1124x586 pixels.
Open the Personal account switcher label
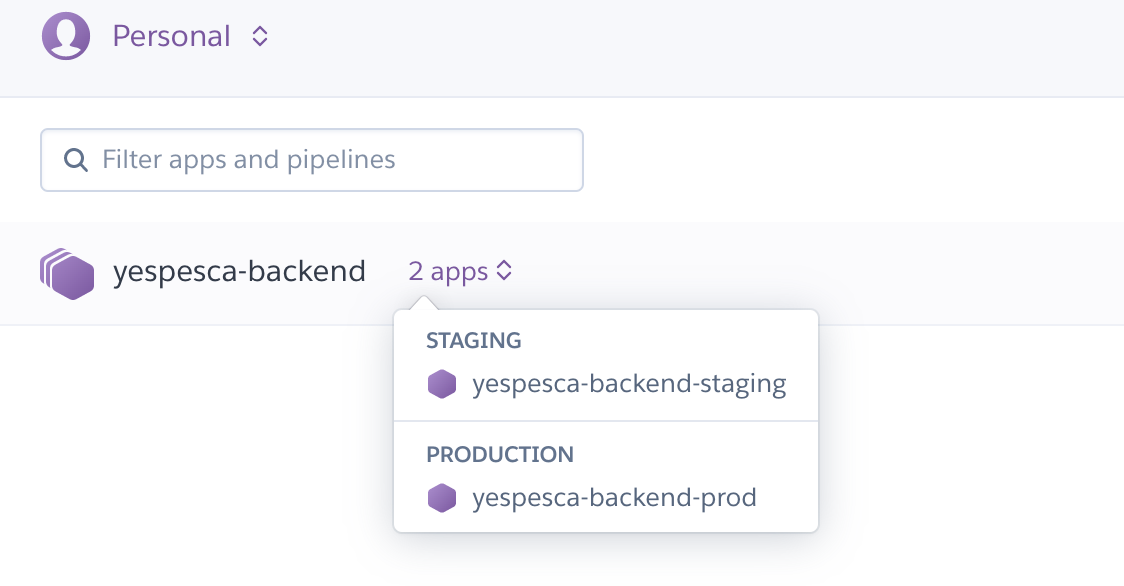click(x=171, y=36)
